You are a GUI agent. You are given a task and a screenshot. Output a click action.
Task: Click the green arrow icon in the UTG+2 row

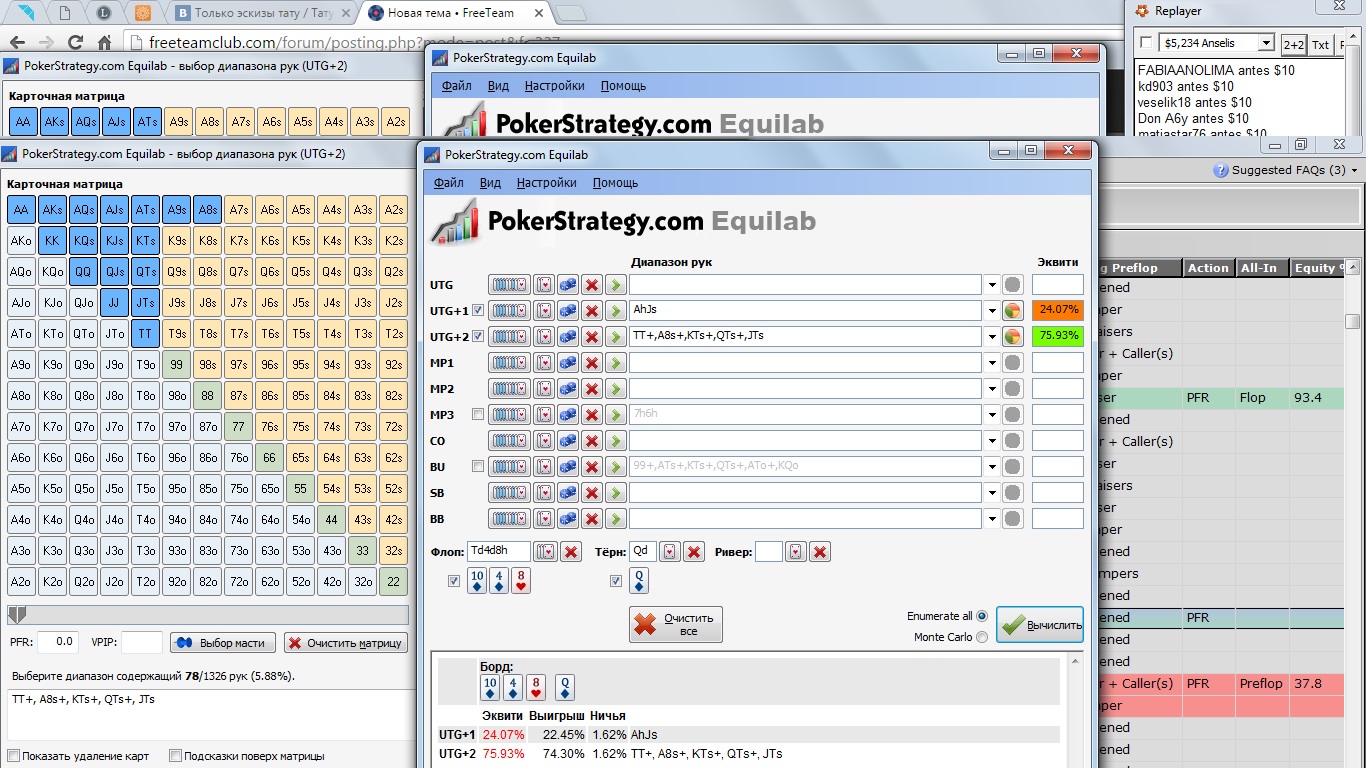click(616, 337)
